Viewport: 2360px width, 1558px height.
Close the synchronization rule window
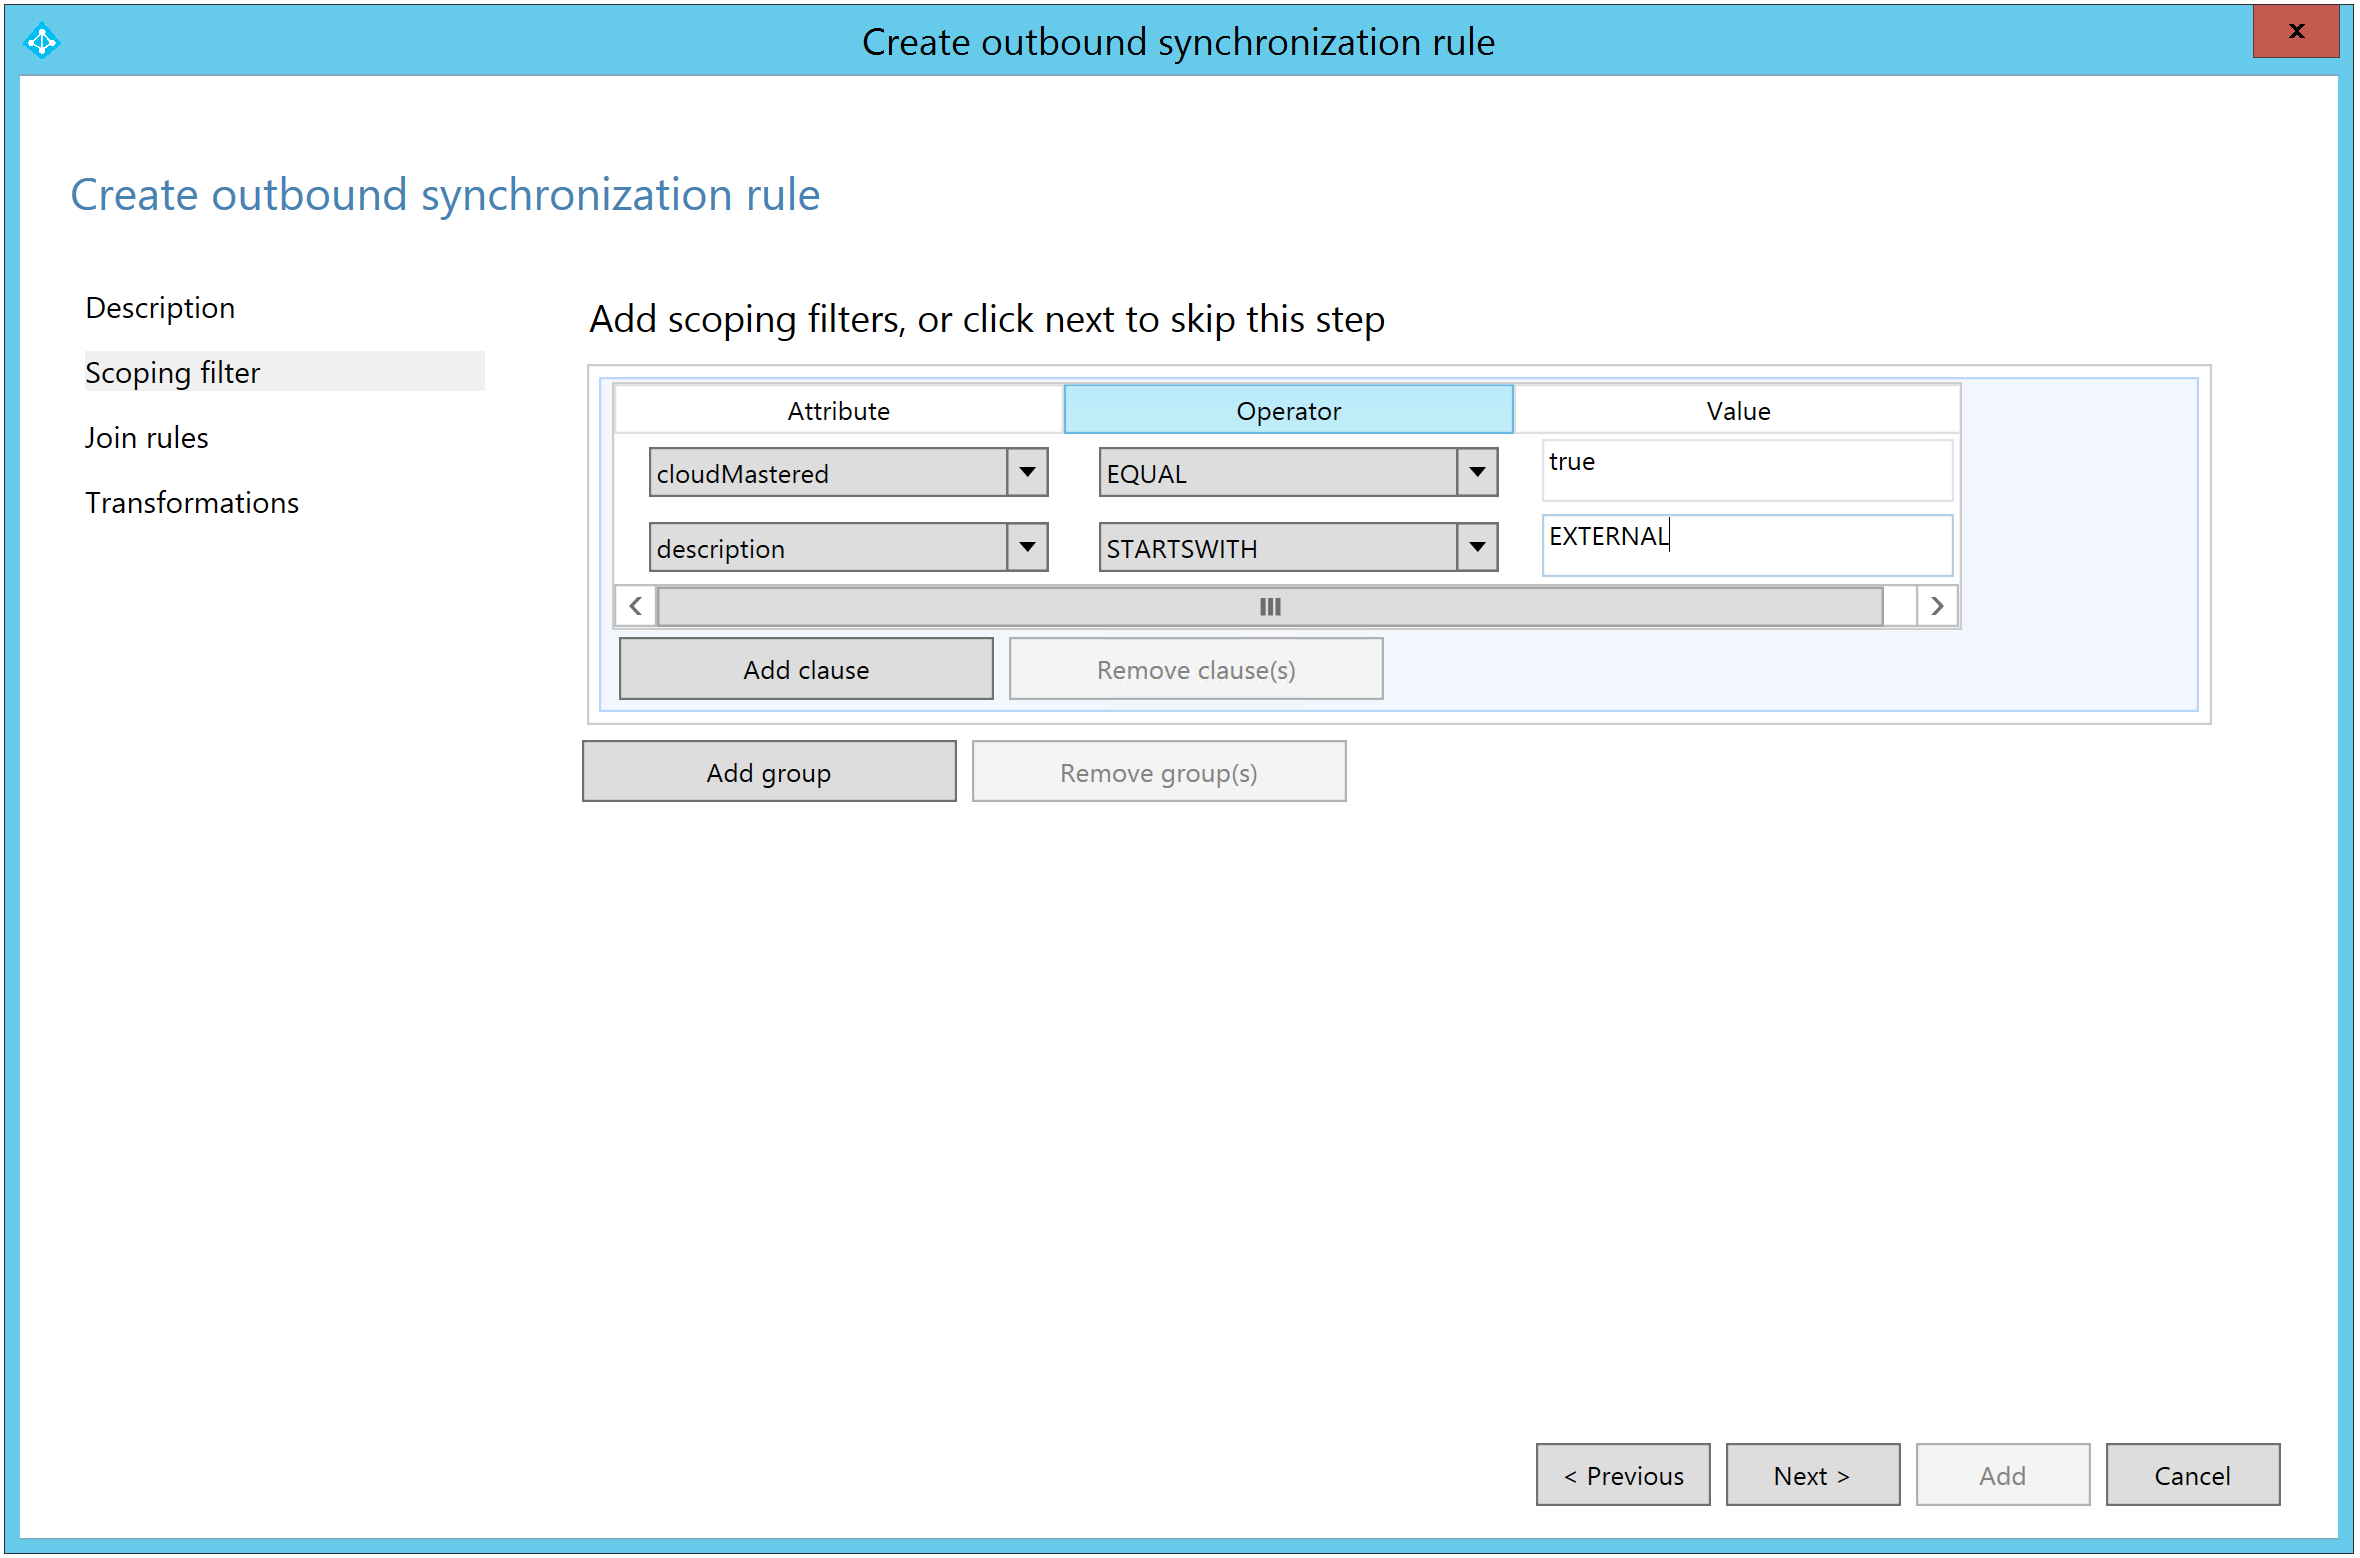(2295, 32)
